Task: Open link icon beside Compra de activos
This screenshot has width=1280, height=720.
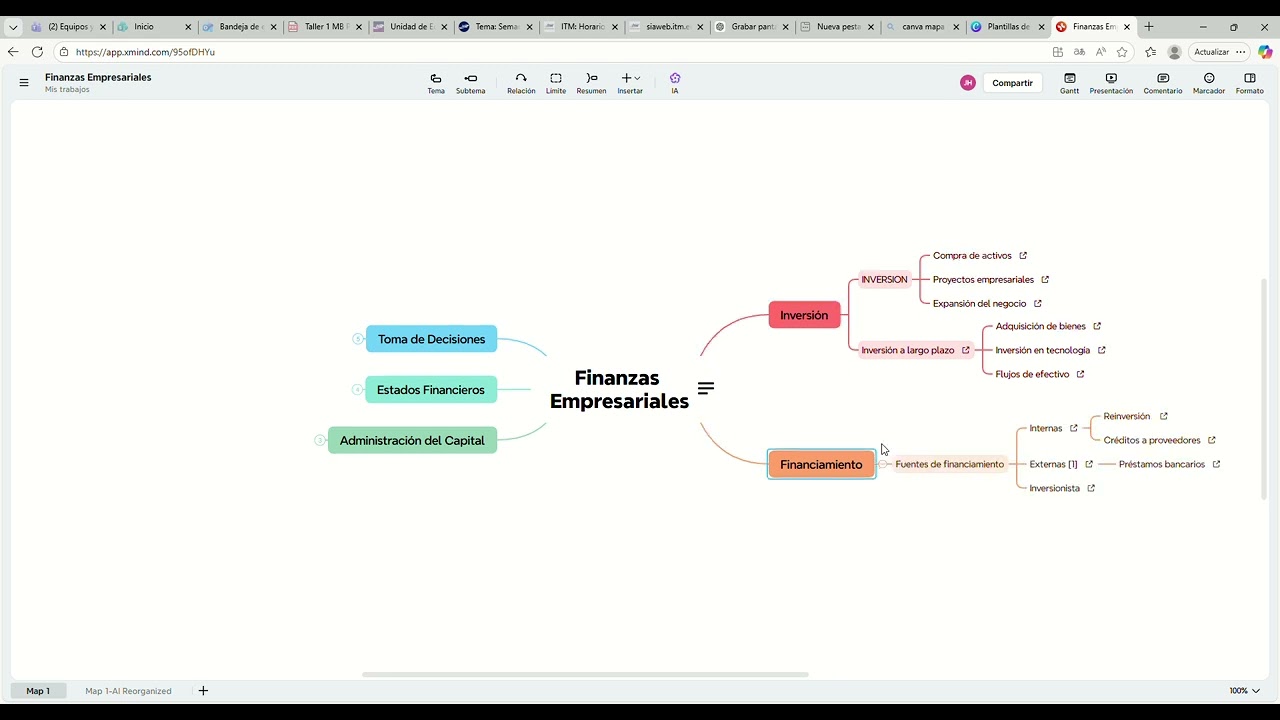Action: pos(1023,256)
